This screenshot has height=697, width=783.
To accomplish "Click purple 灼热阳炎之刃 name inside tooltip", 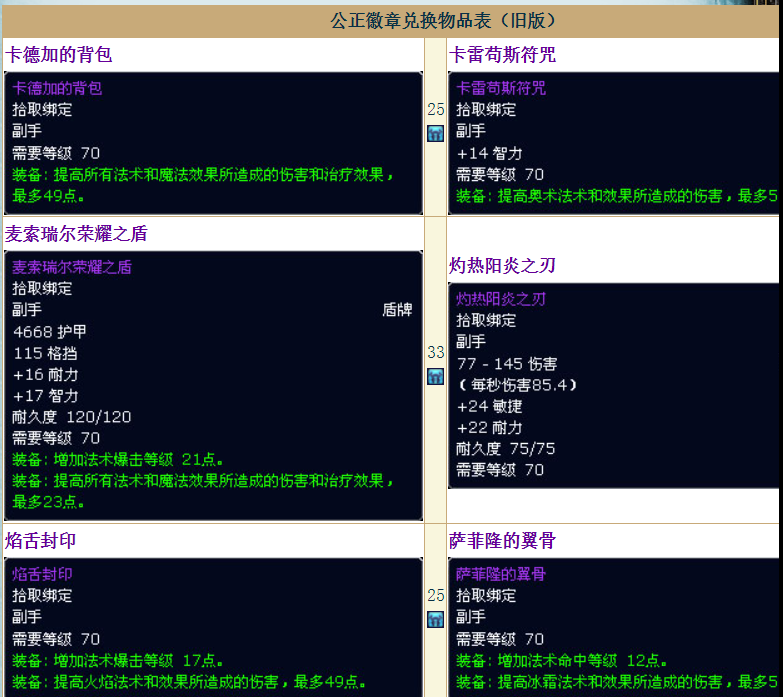I will 501,299.
